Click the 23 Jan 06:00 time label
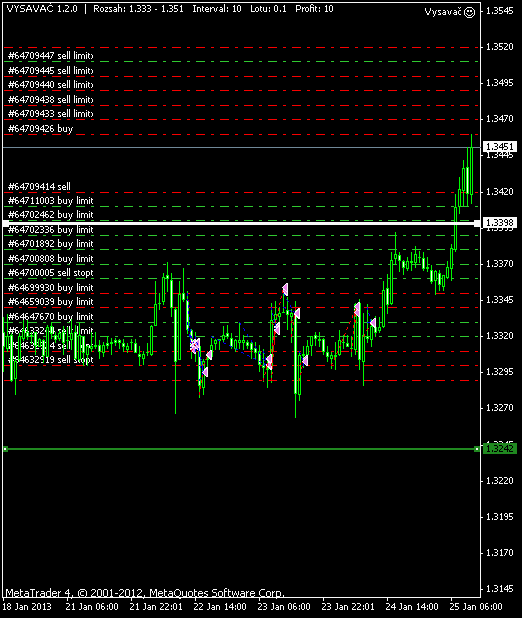This screenshot has width=522, height=618. point(284,607)
